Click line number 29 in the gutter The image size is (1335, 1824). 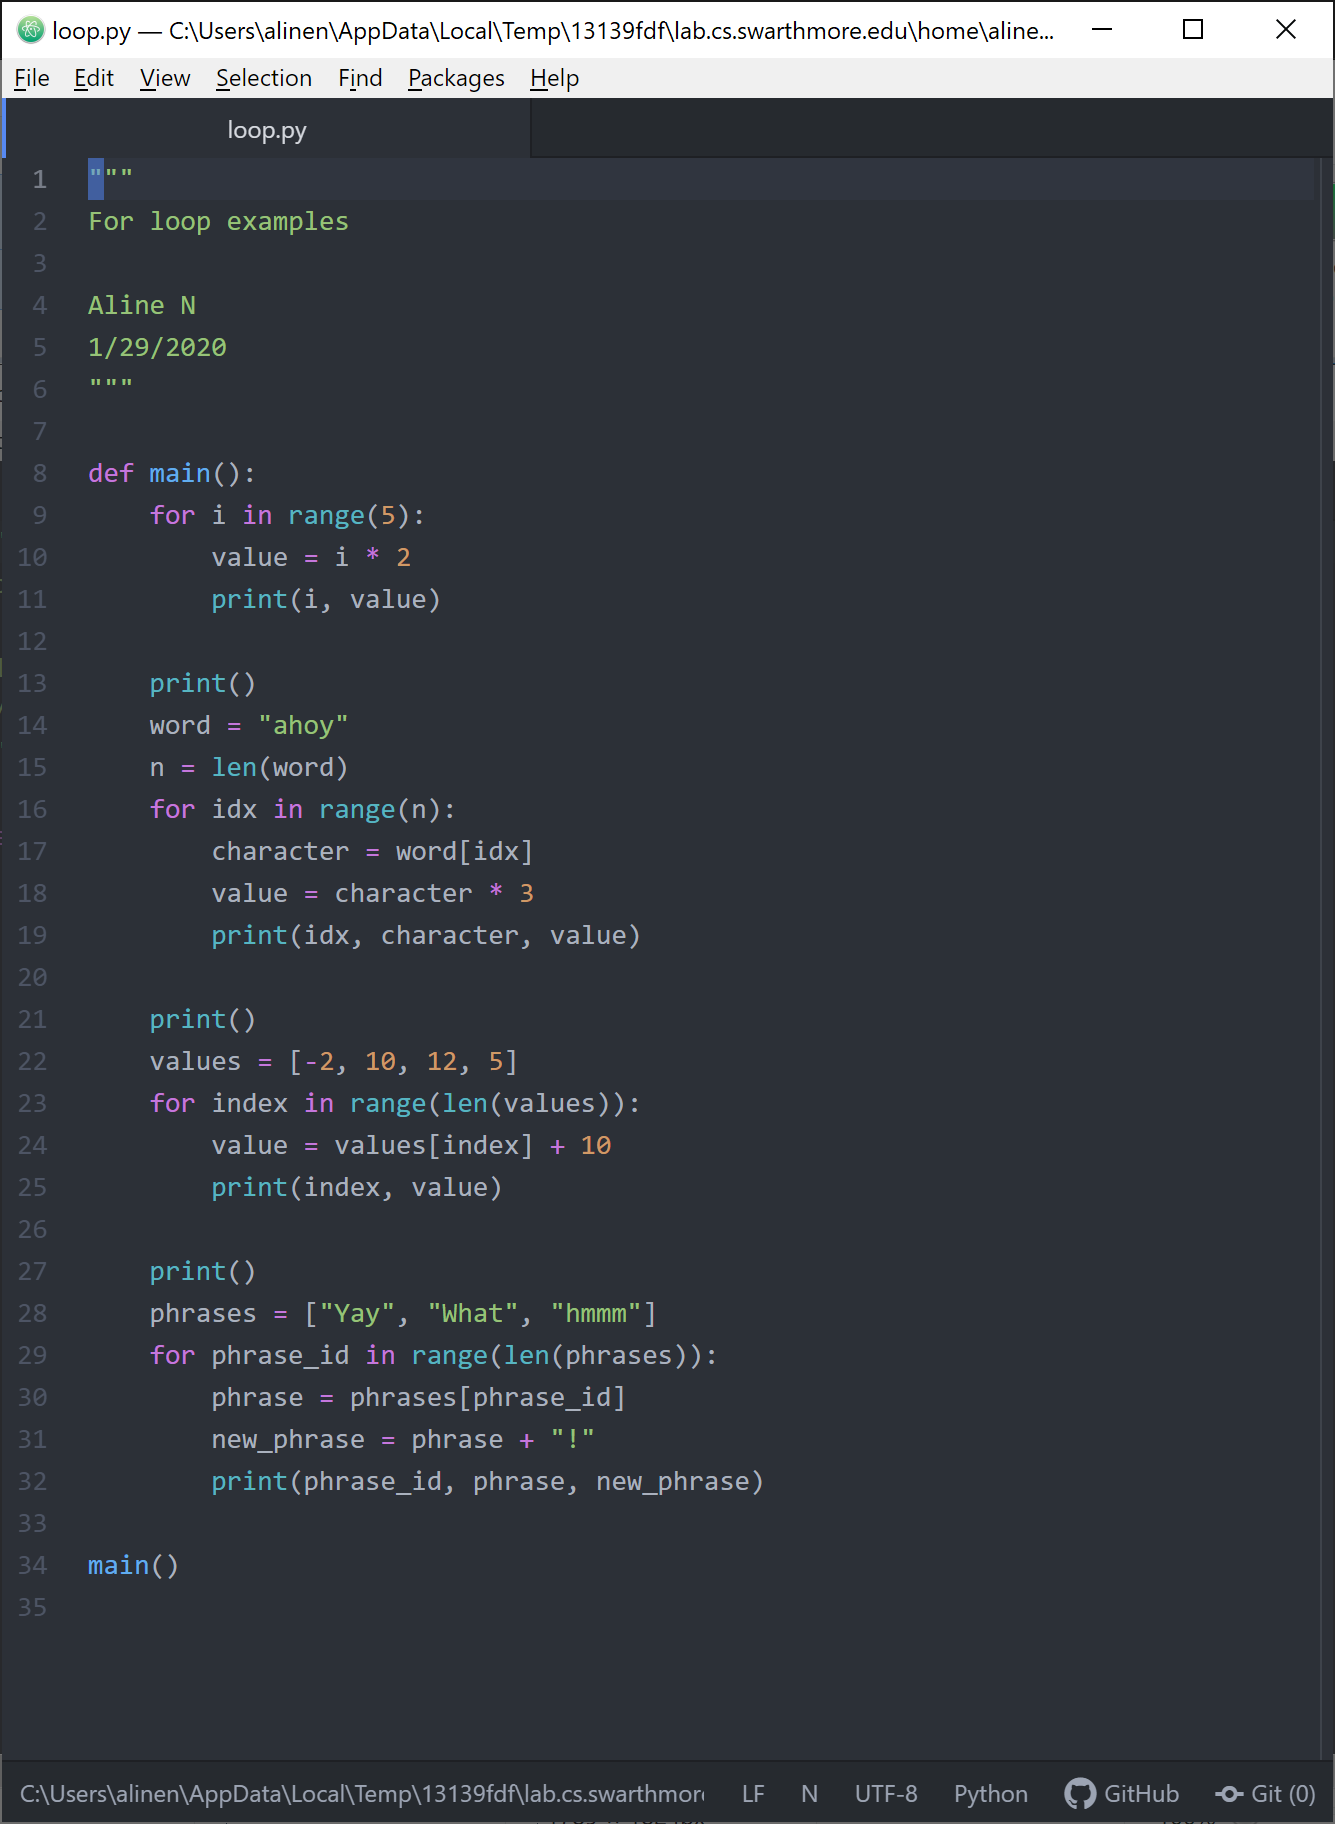click(x=32, y=1355)
